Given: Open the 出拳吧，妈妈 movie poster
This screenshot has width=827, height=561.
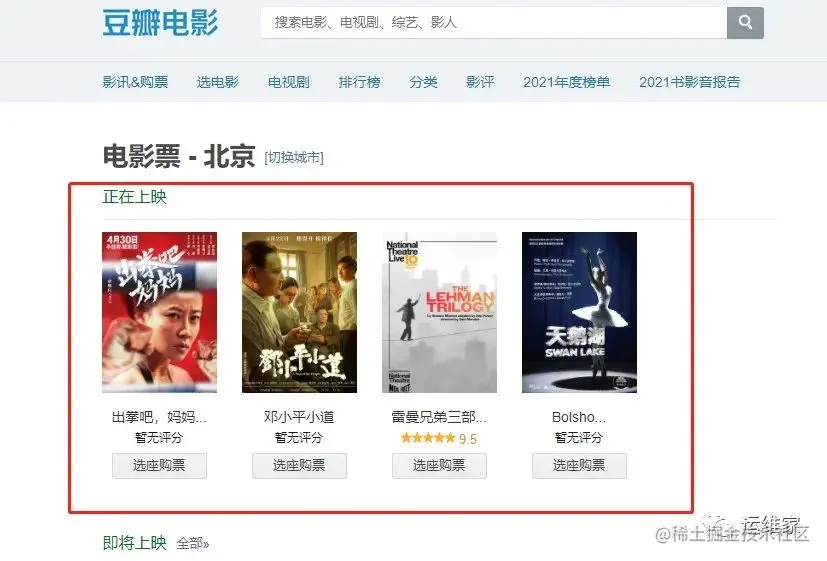Looking at the screenshot, I should pos(159,312).
